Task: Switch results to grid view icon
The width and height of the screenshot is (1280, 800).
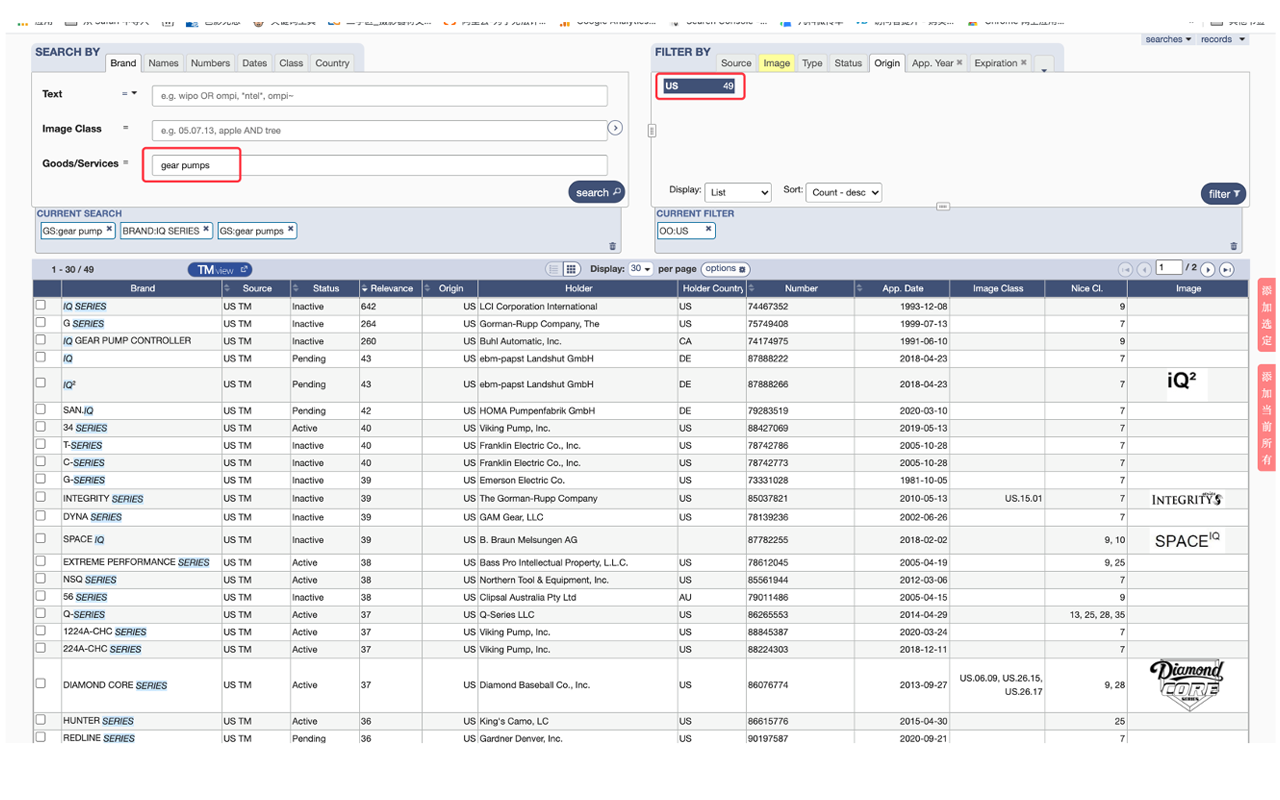Action: pos(571,269)
